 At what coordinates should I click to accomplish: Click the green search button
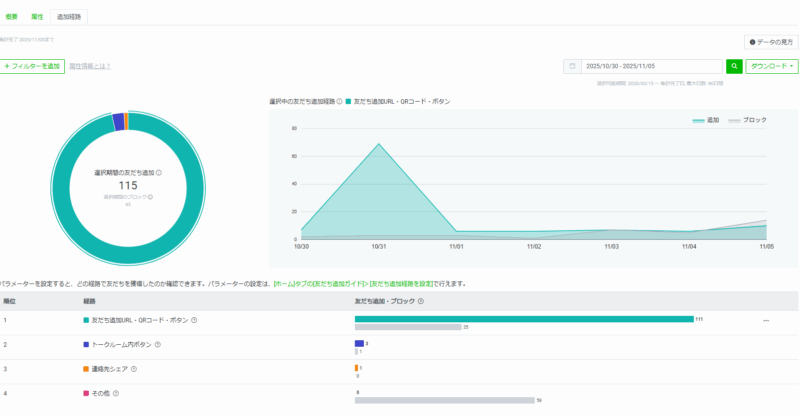coord(734,66)
